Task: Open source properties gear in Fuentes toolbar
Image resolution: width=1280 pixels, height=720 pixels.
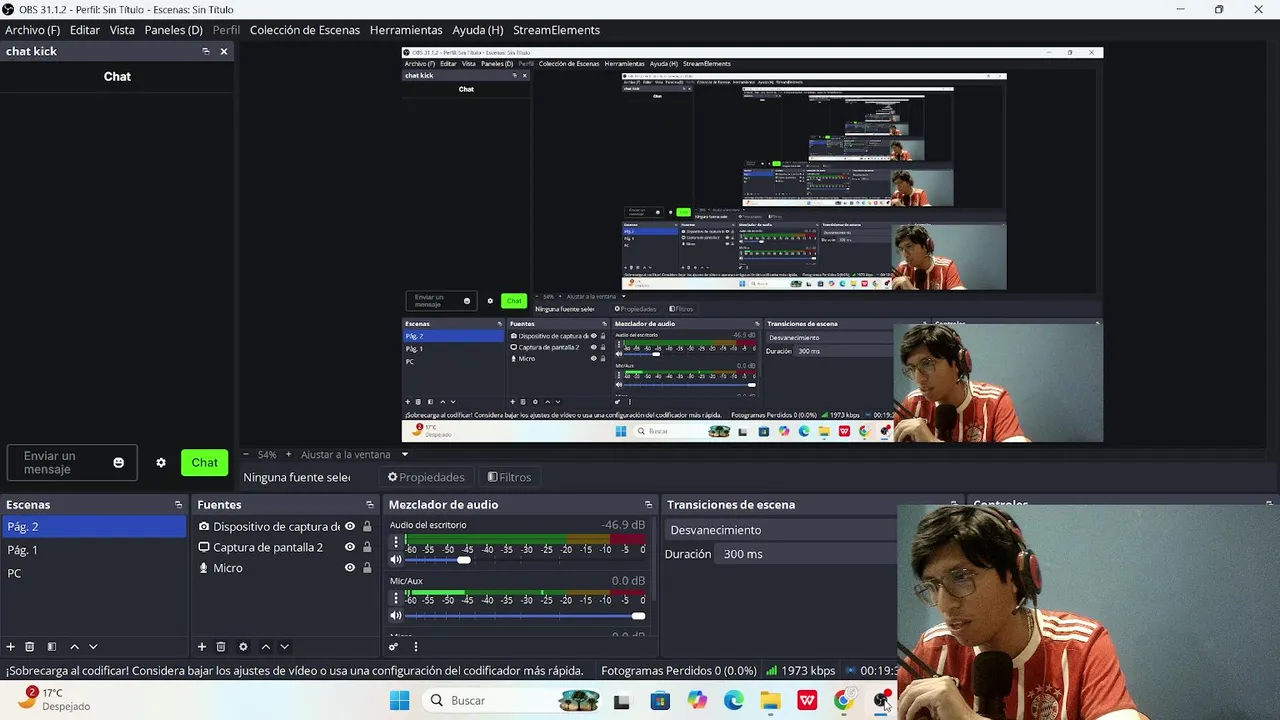Action: click(x=243, y=647)
